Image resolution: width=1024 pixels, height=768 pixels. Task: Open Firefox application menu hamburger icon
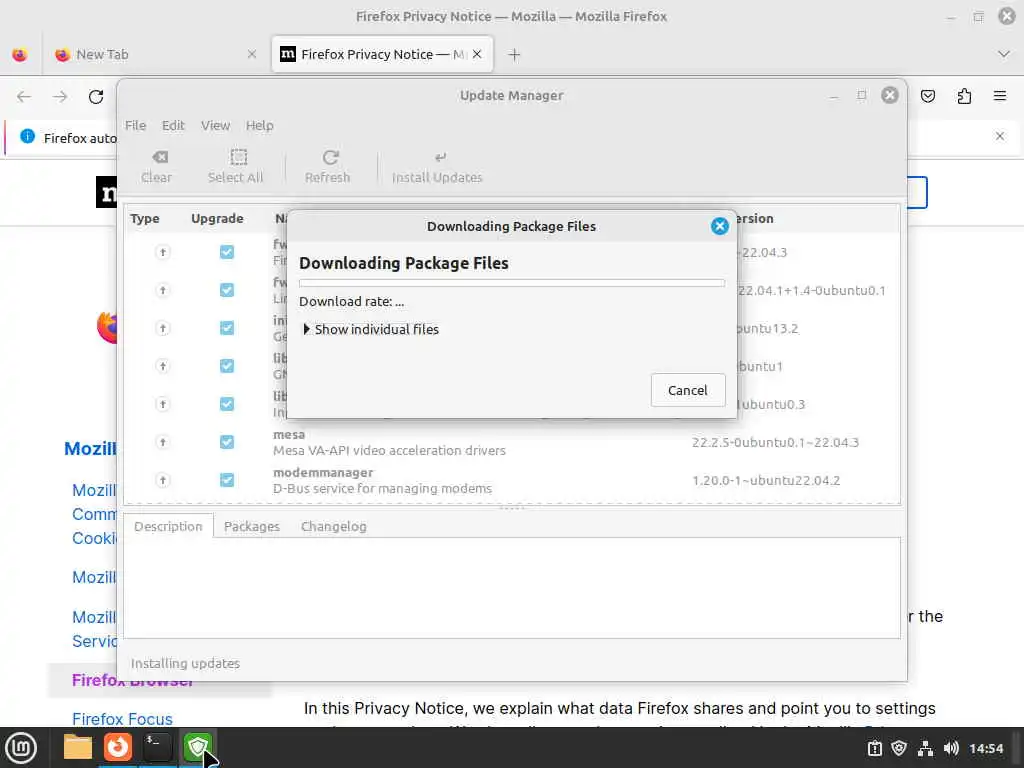[999, 97]
